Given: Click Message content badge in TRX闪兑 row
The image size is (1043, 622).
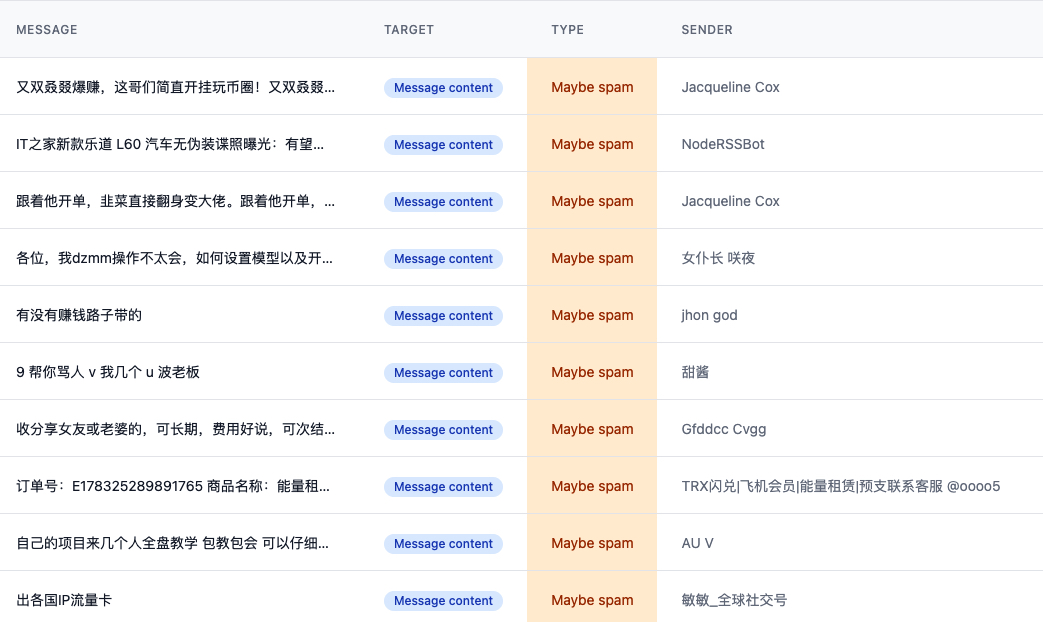Looking at the screenshot, I should (443, 487).
